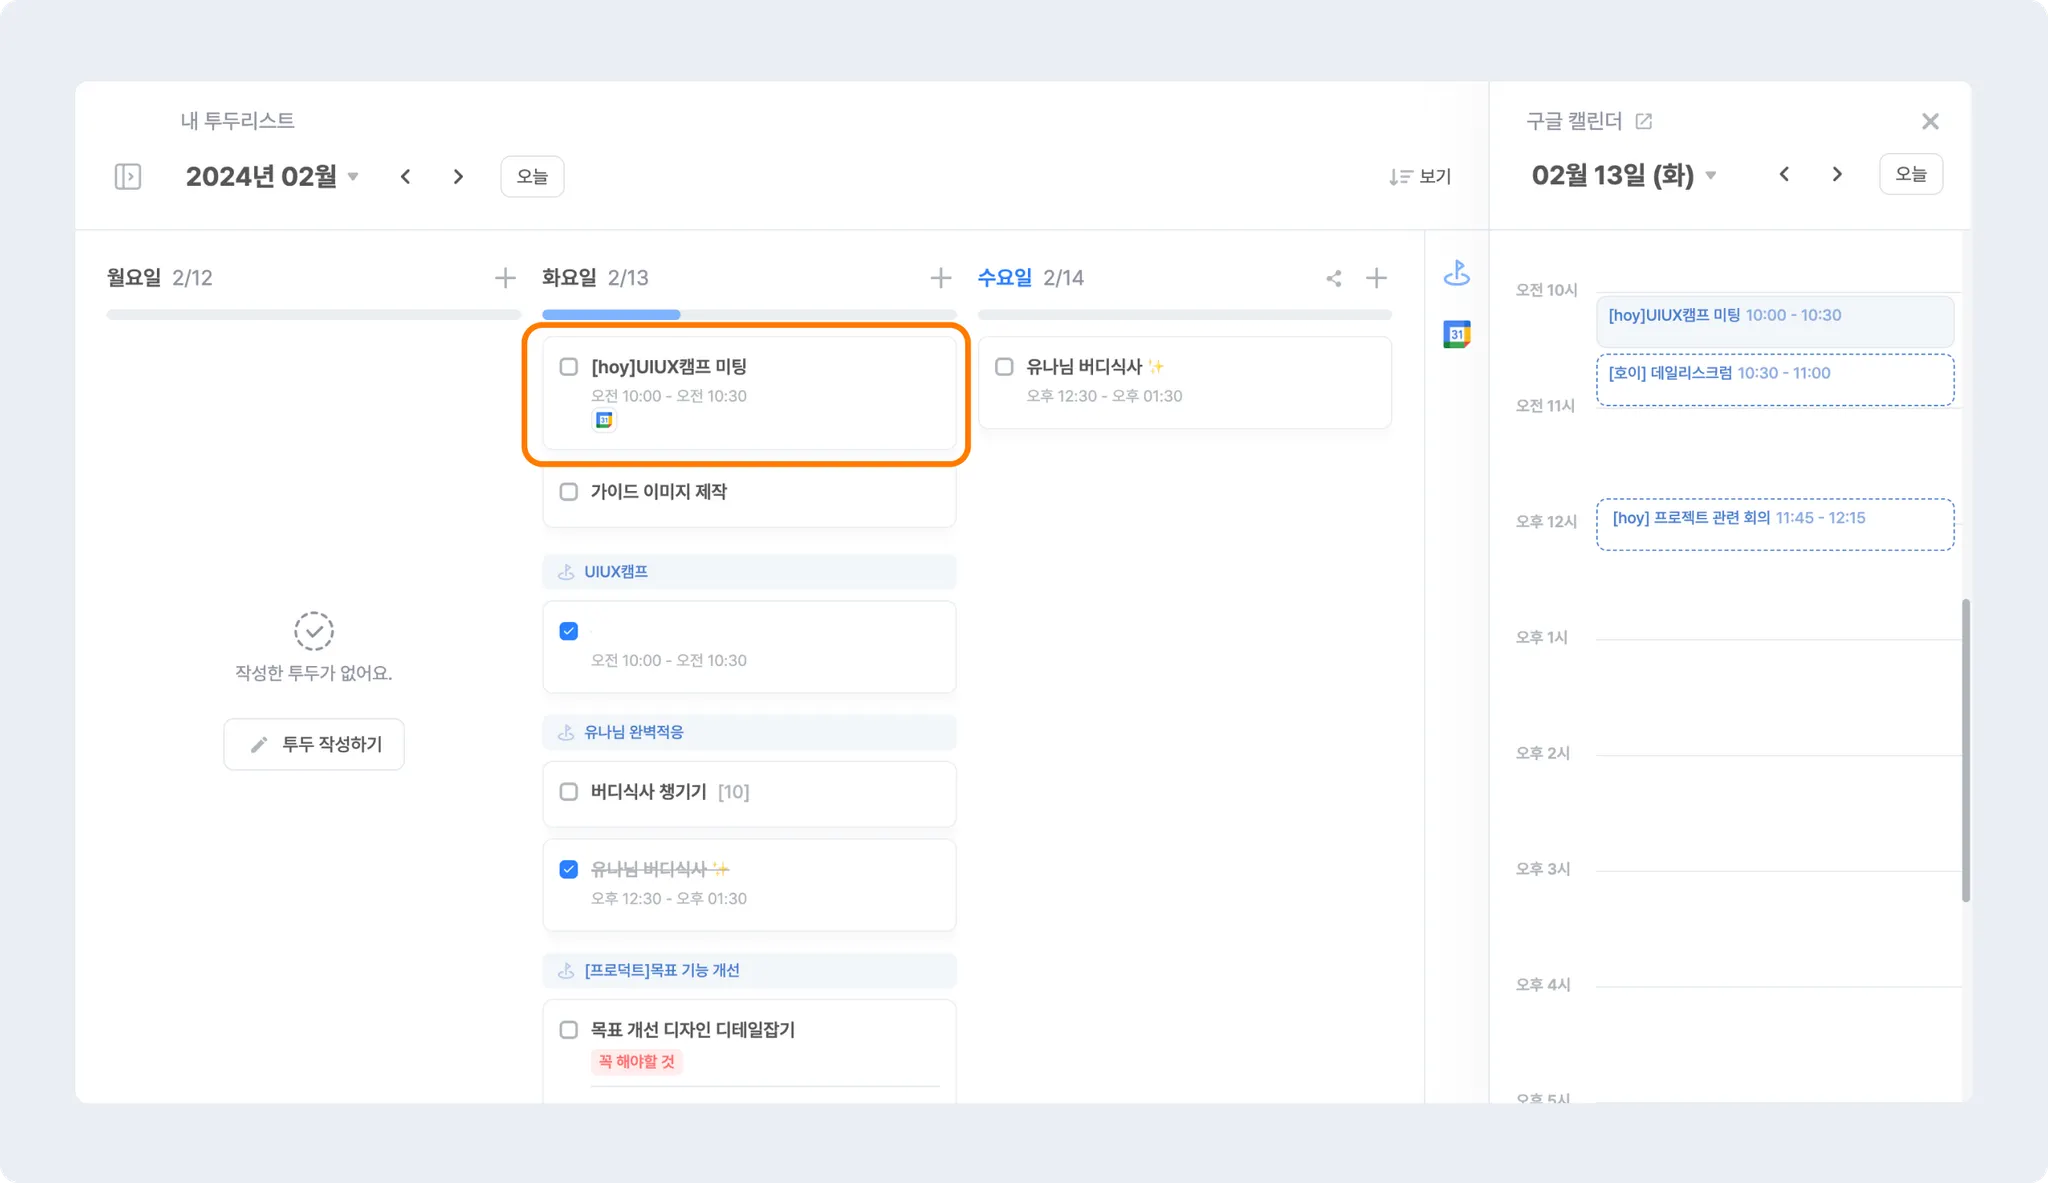
Task: Check the 가이드 이미지 제작 checkbox
Action: point(569,492)
